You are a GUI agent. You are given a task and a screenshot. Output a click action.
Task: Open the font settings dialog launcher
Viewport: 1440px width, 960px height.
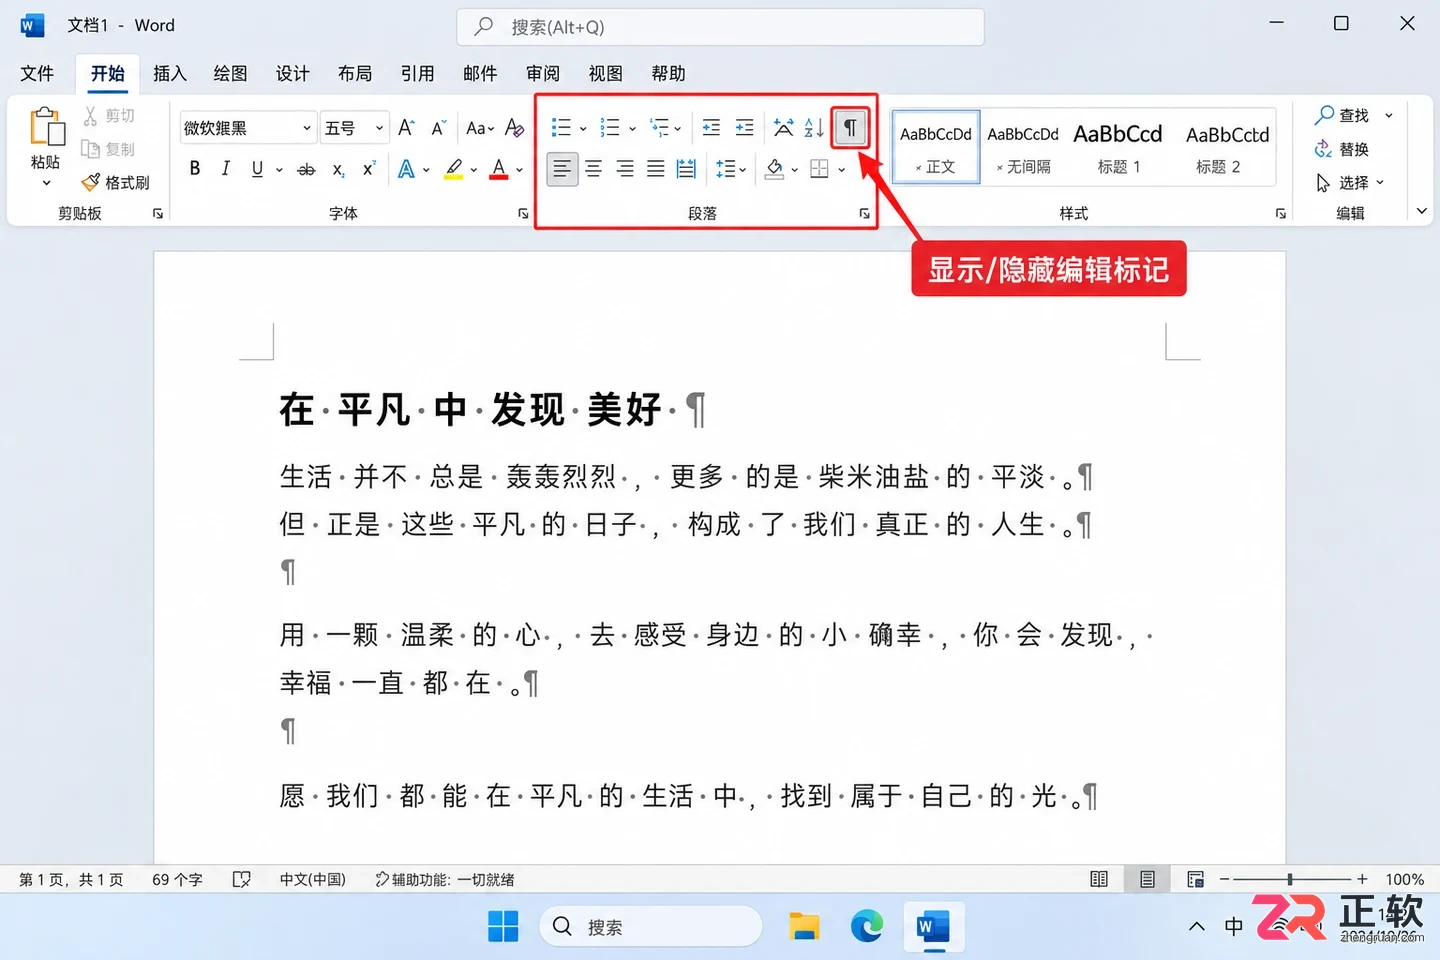point(522,214)
